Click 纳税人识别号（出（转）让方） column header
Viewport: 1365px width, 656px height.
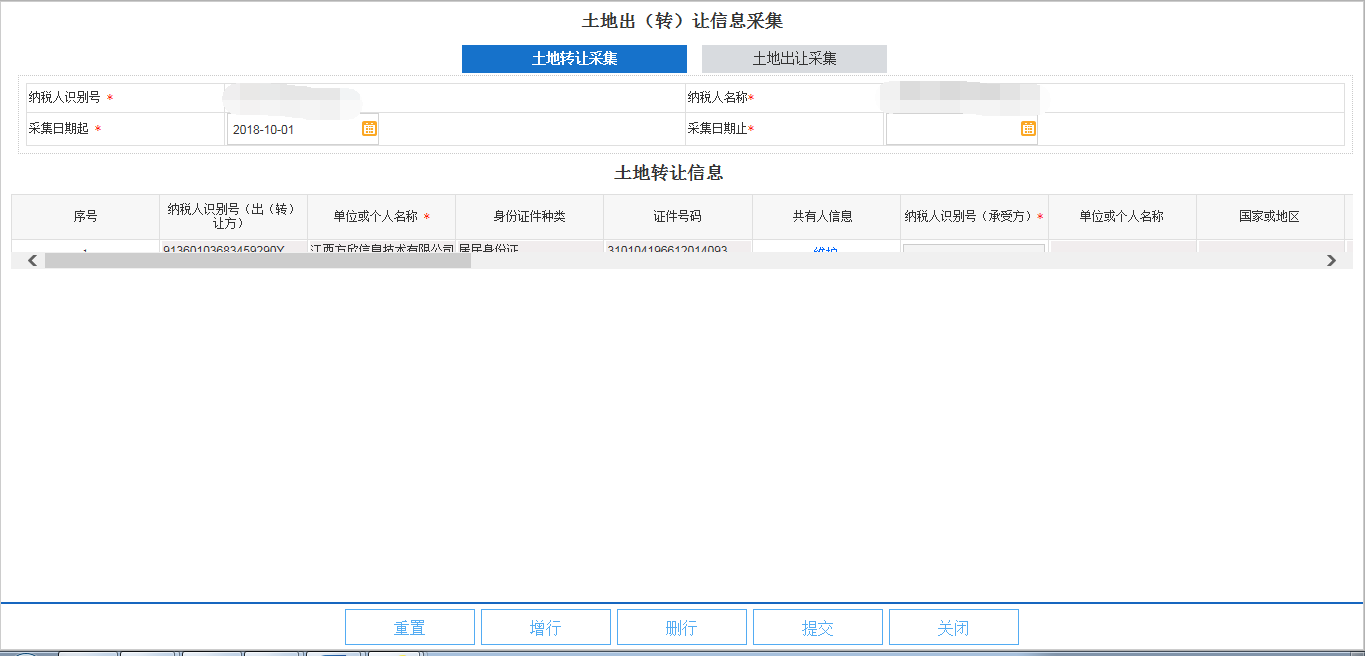pos(233,216)
